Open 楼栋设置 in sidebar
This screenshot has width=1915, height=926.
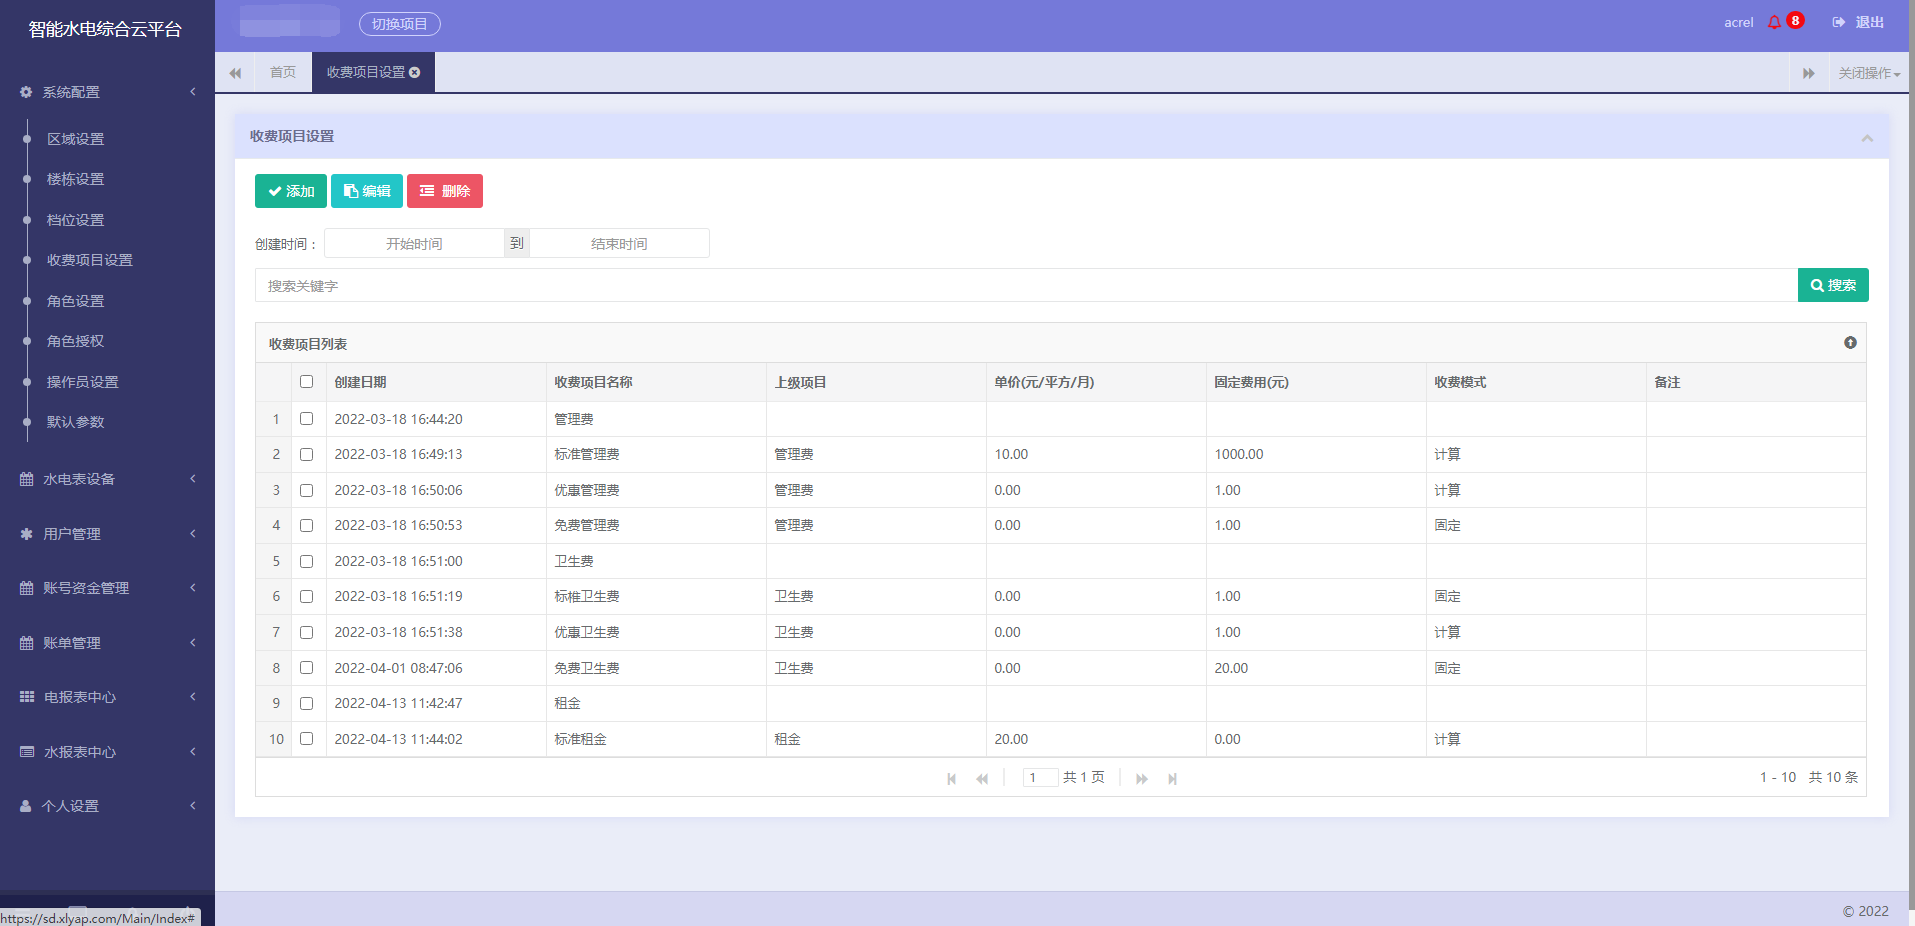pos(75,179)
